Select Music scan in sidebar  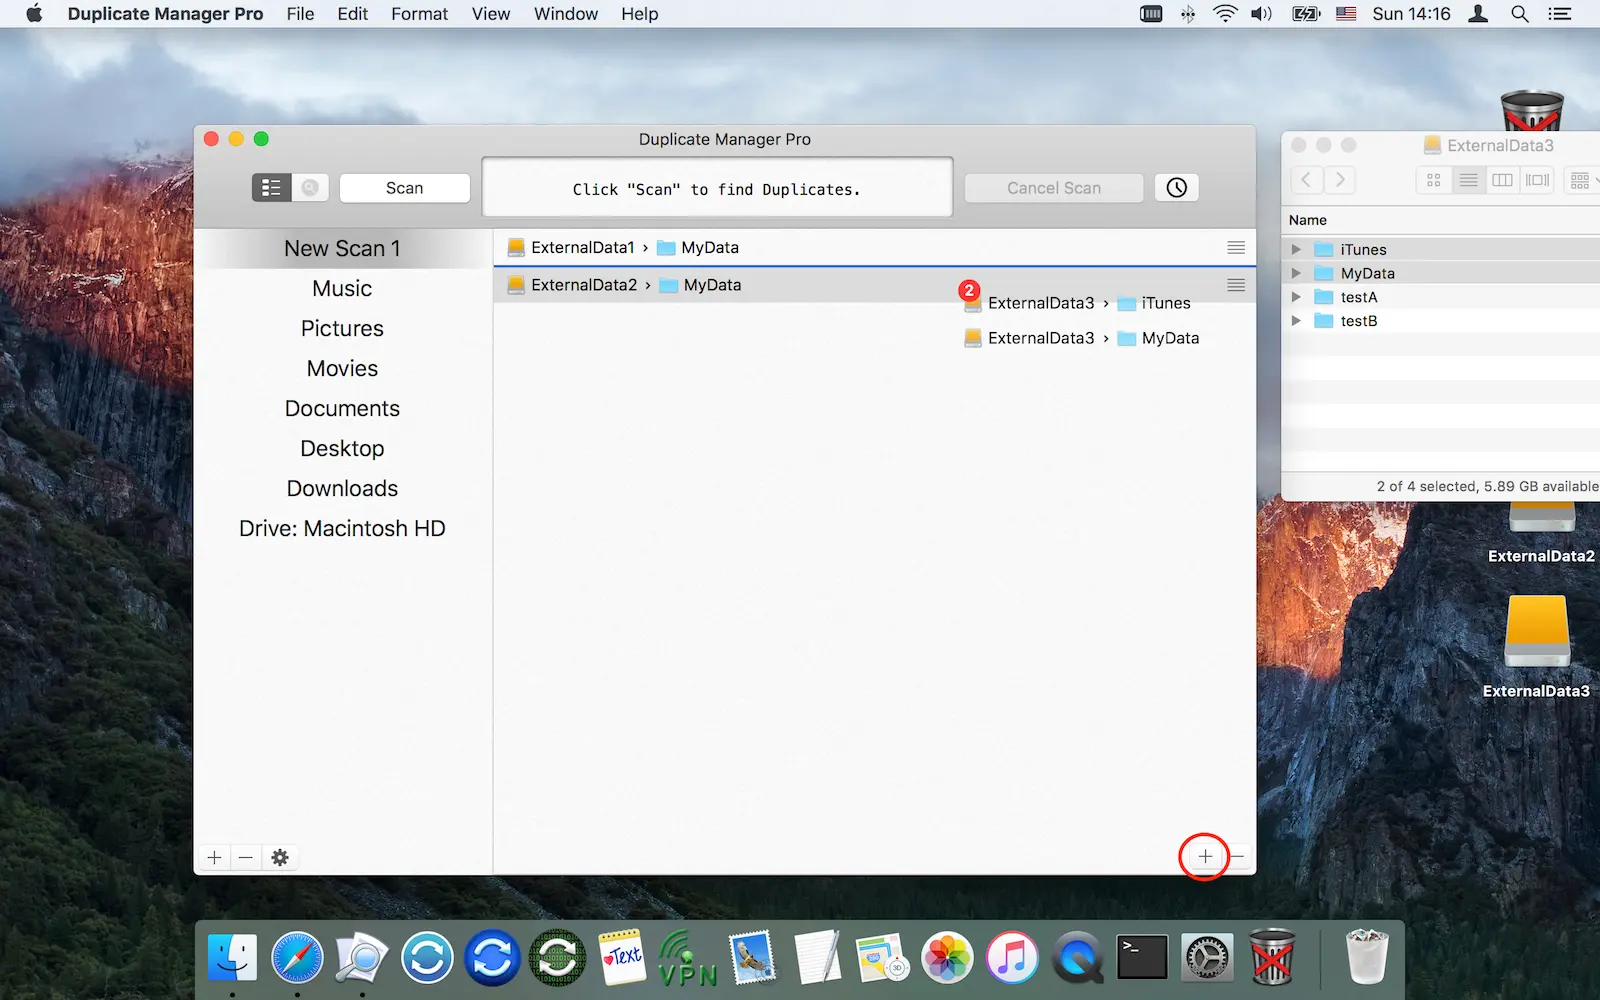click(x=342, y=288)
